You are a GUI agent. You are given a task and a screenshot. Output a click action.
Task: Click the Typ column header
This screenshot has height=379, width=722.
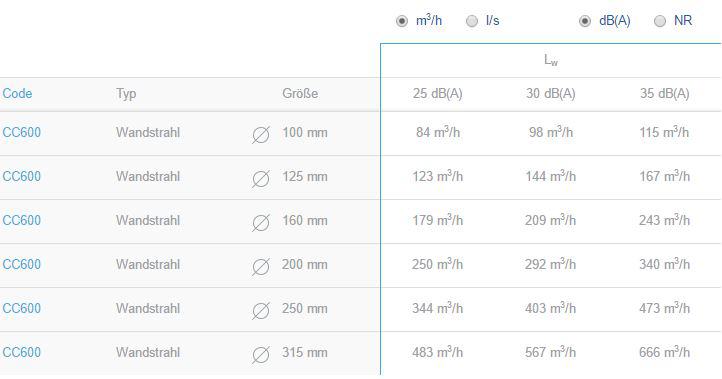point(126,94)
